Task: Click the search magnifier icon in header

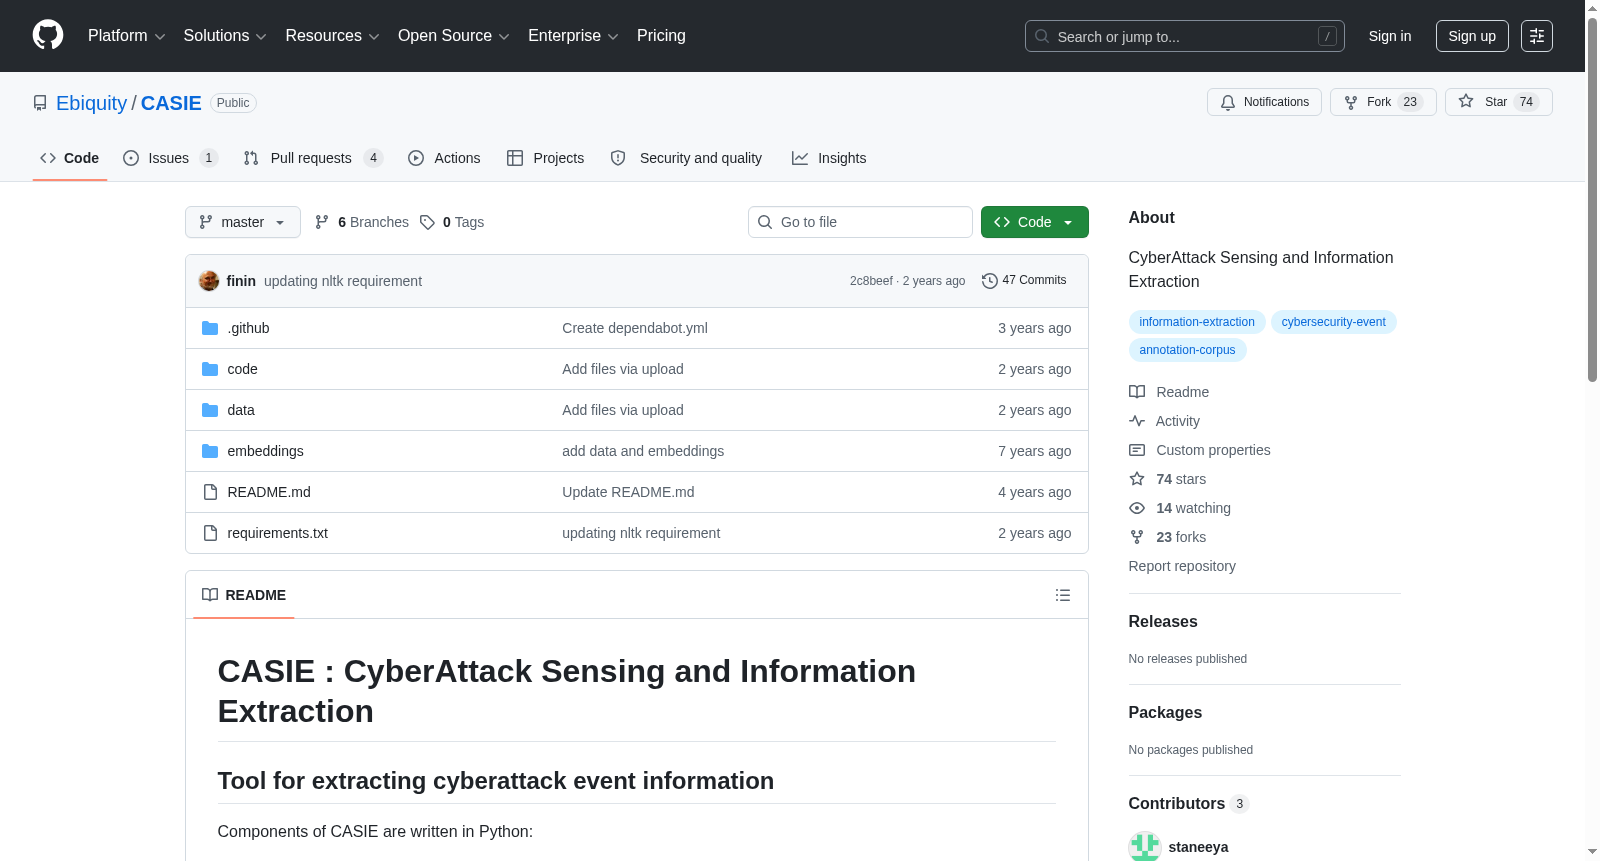Action: 1042,36
